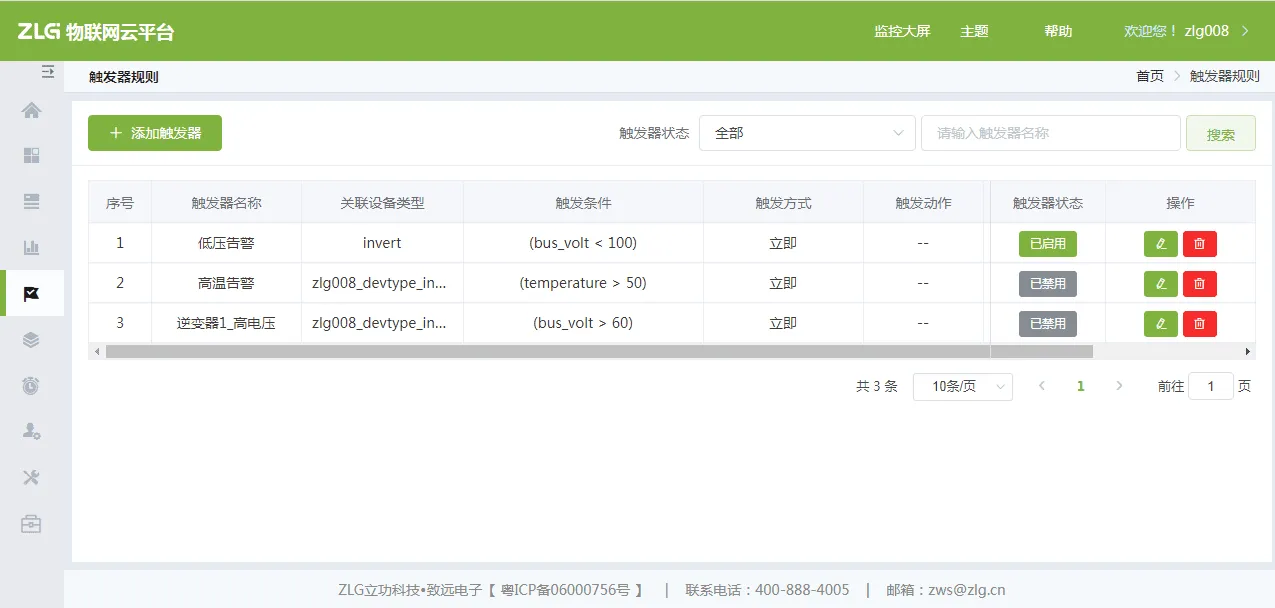The width and height of the screenshot is (1275, 608).
Task: Open the layers stack icon in sidebar
Action: click(x=31, y=340)
